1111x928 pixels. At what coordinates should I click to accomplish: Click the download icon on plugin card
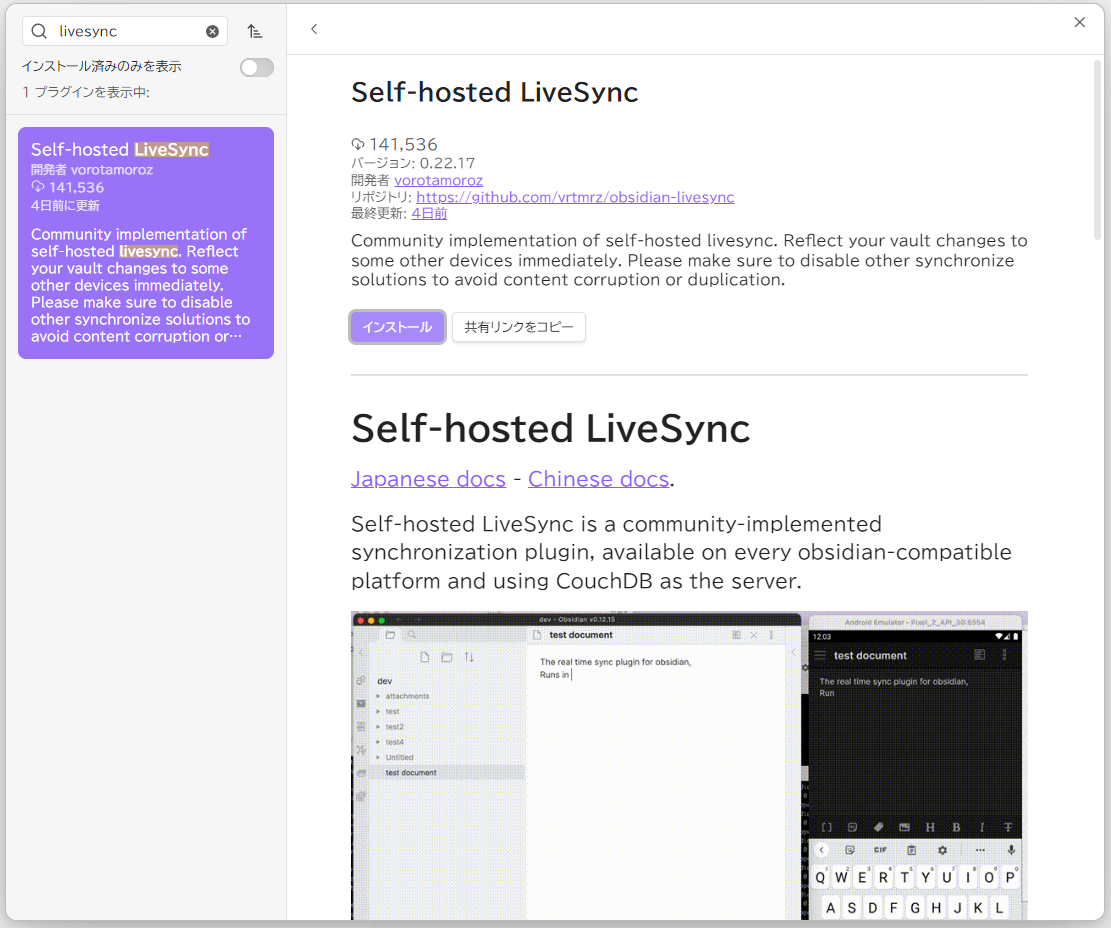[x=38, y=187]
